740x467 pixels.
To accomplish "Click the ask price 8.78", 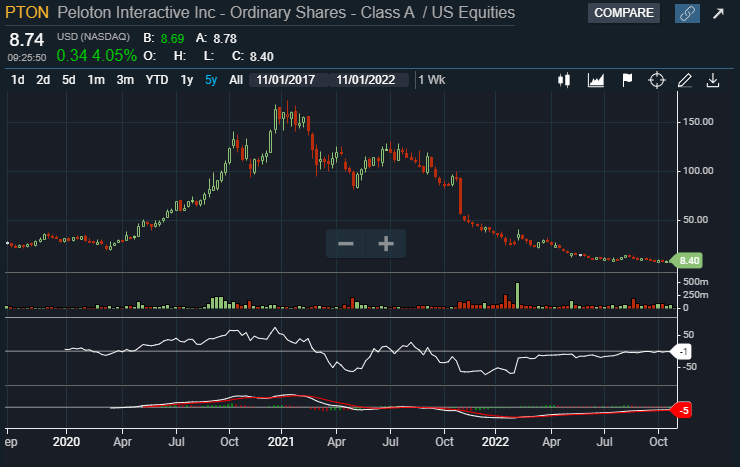I will point(225,39).
